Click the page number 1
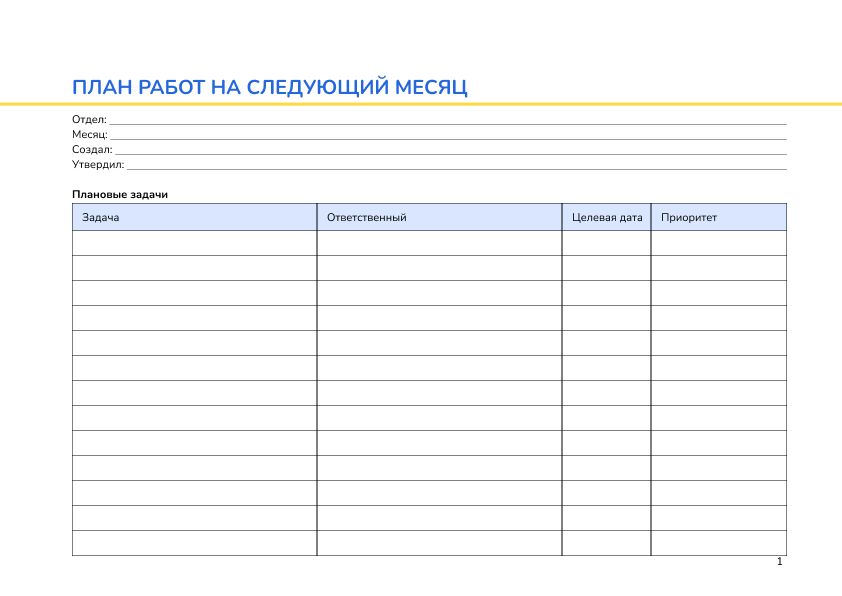 [779, 563]
